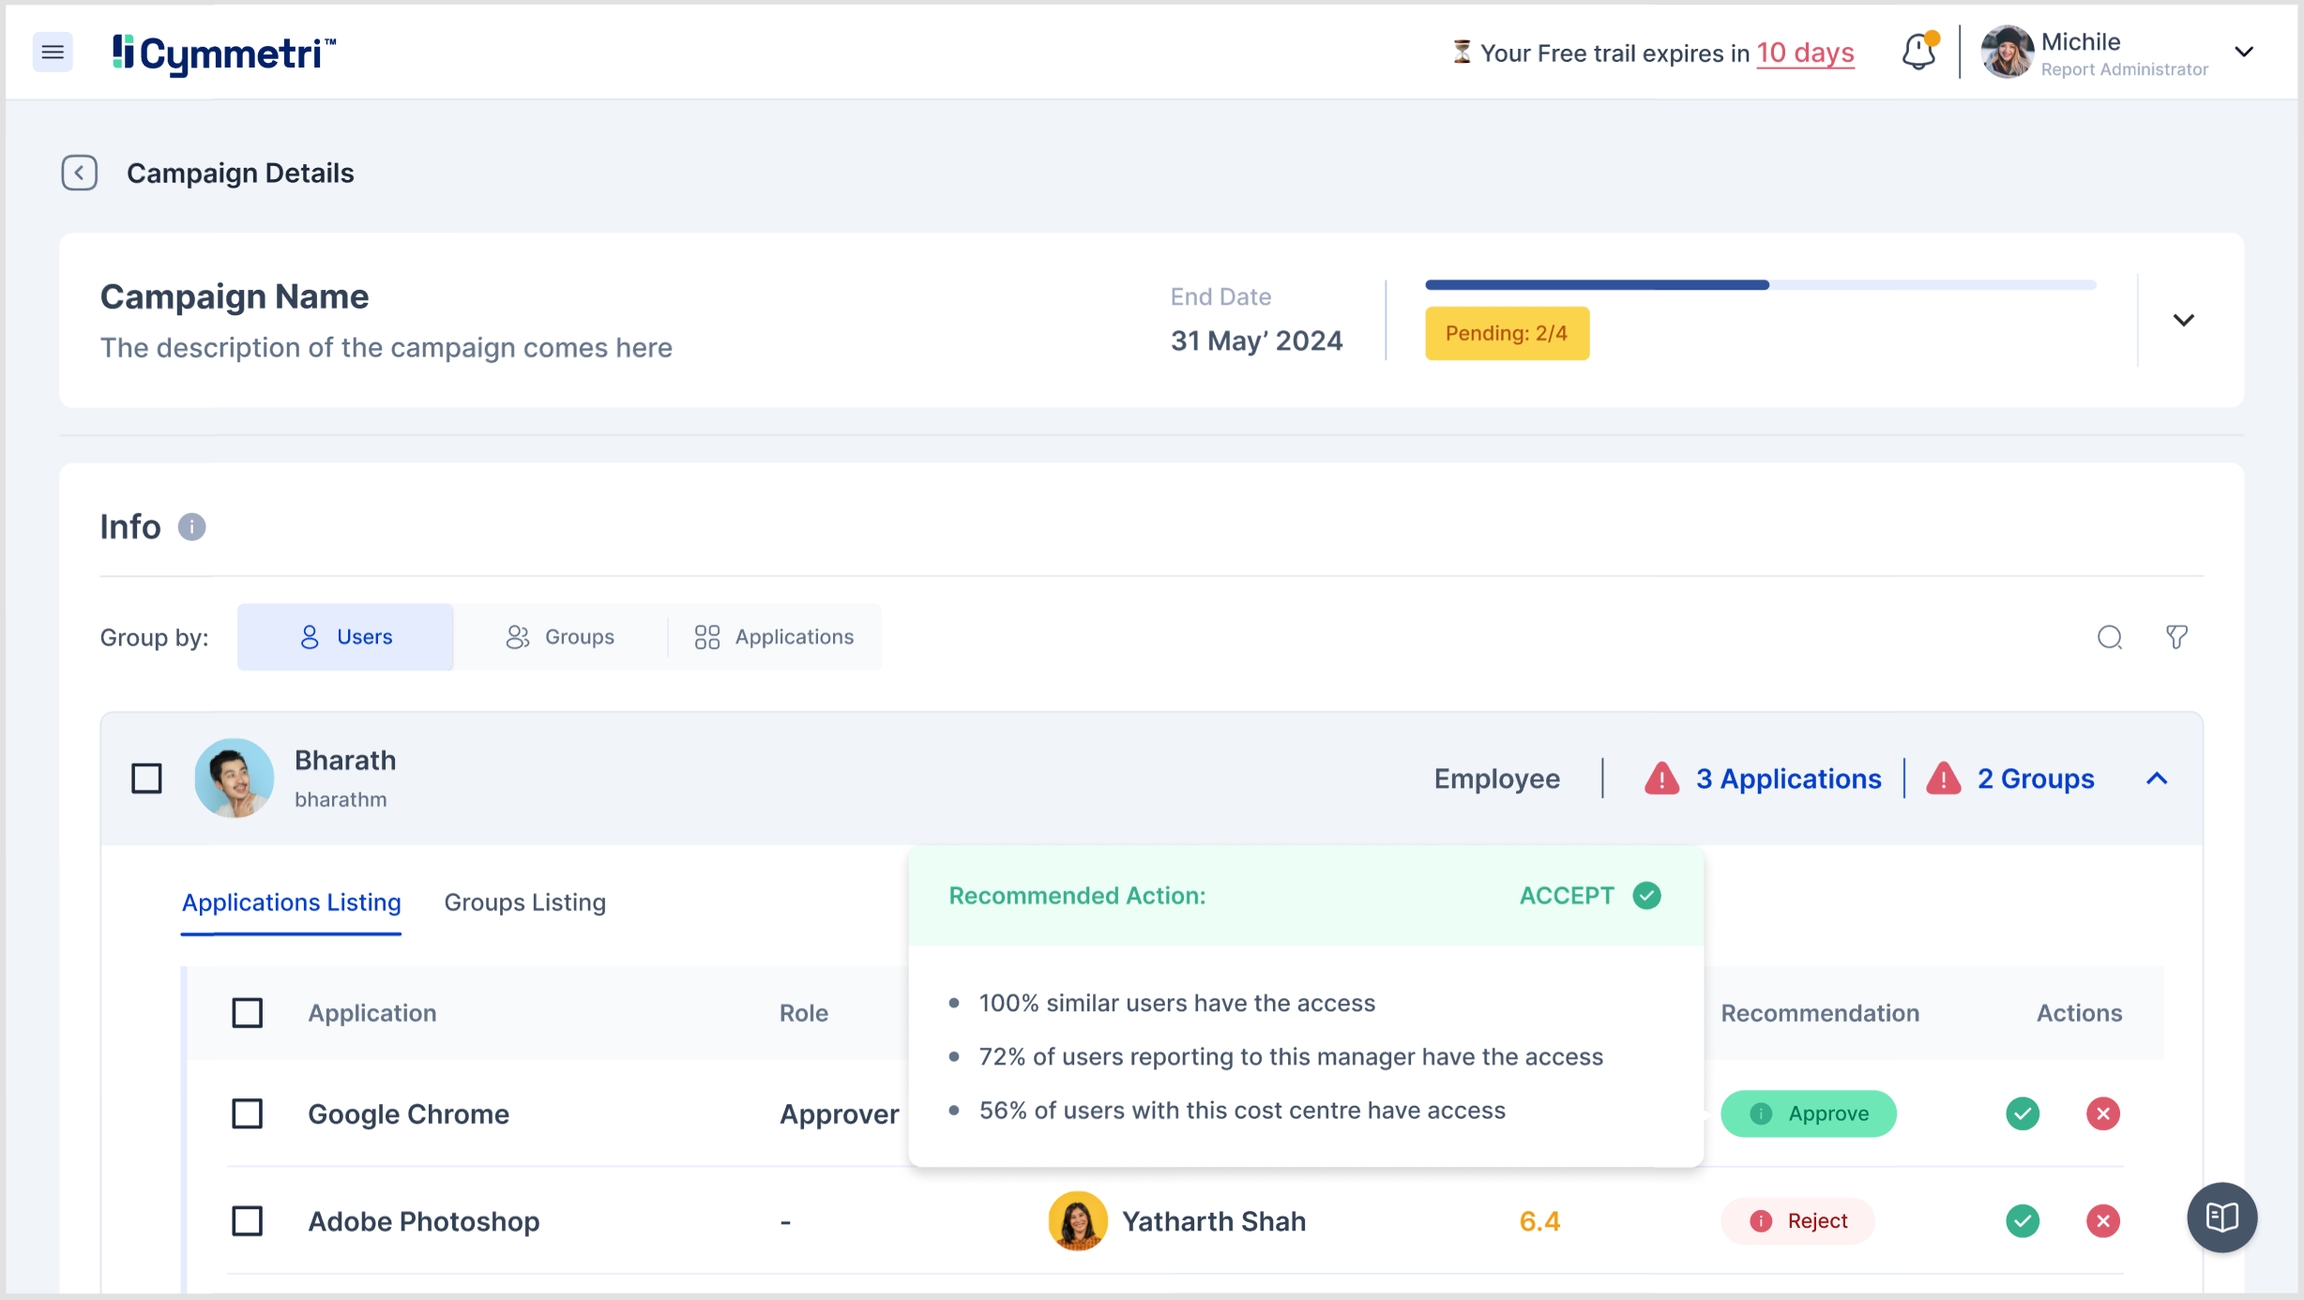Switch to Groups Listing tab
This screenshot has height=1300, width=2304.
click(525, 902)
